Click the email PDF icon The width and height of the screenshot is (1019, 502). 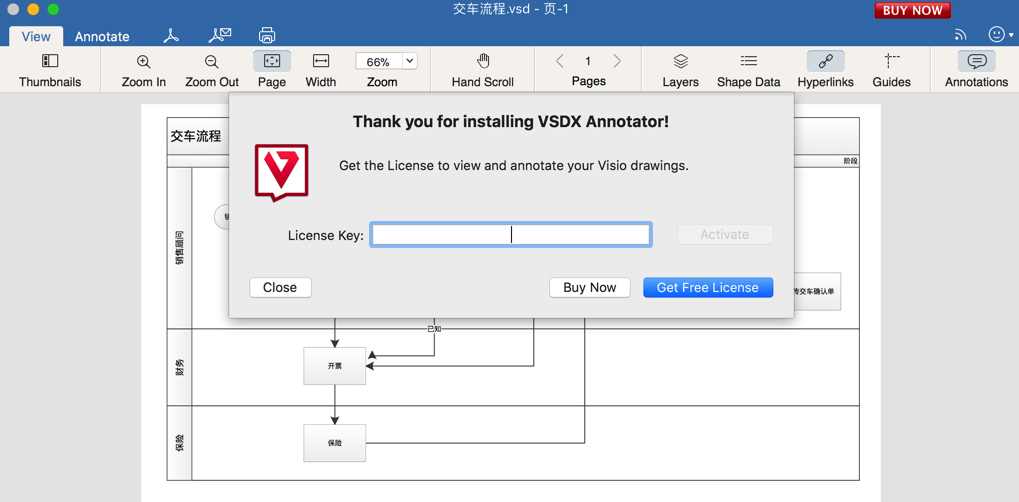220,35
